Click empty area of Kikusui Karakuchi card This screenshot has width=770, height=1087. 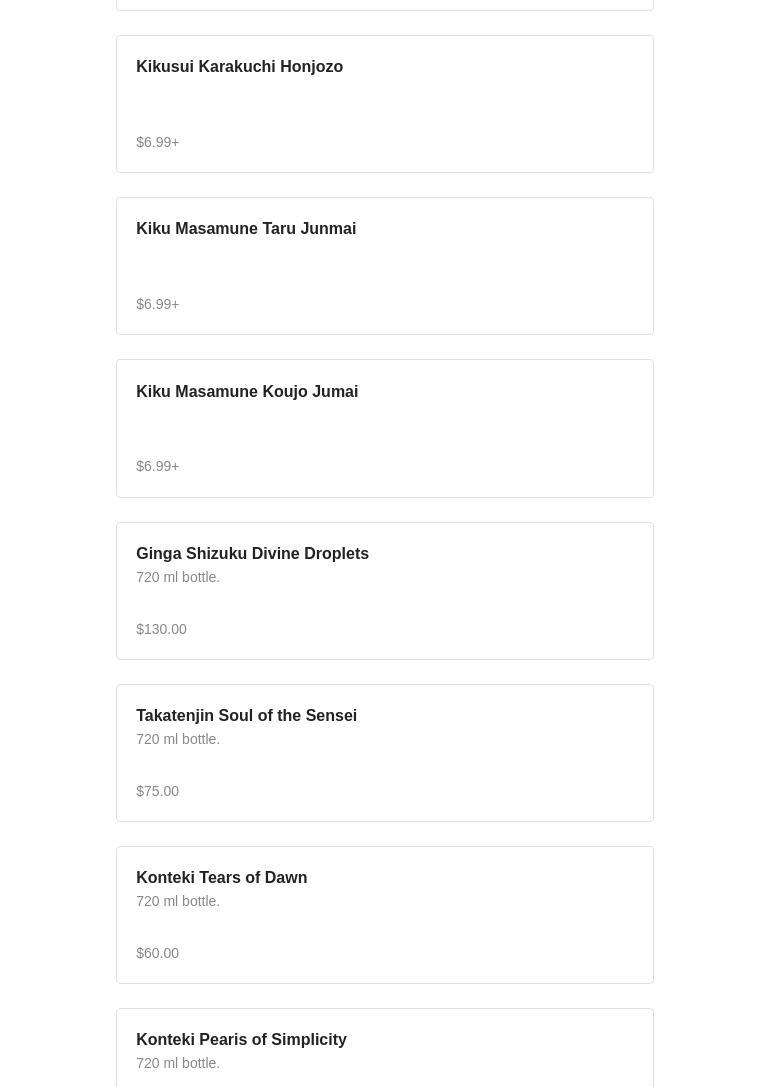click(485, 104)
